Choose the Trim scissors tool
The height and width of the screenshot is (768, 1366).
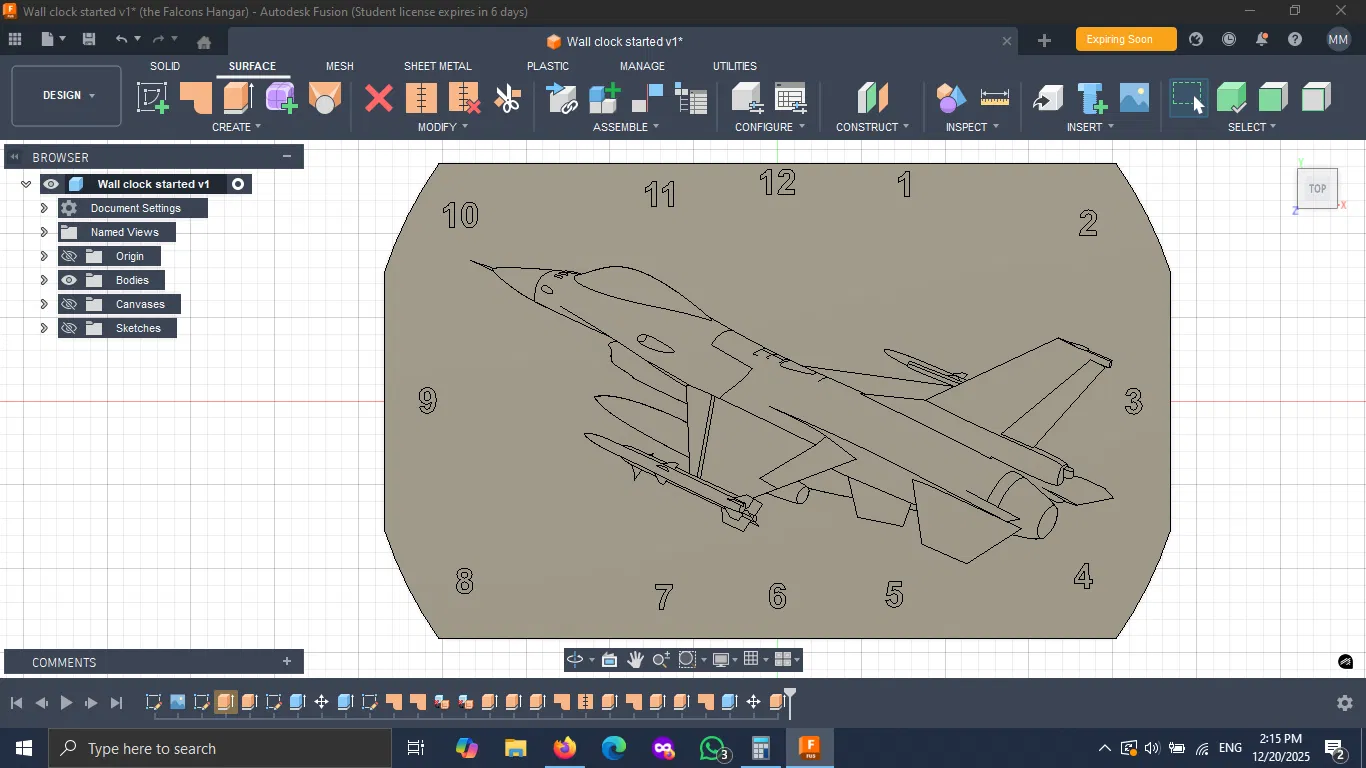(508, 98)
